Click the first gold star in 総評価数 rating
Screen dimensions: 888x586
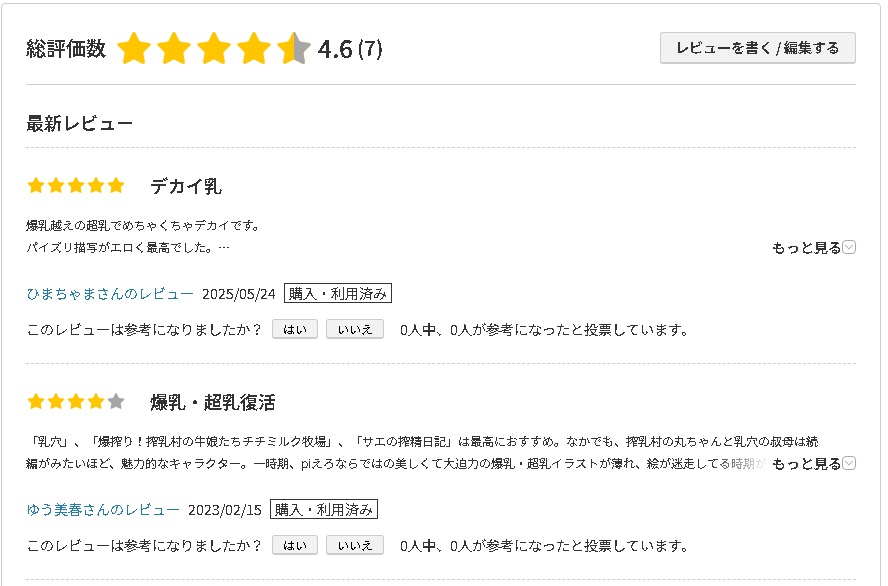(134, 48)
